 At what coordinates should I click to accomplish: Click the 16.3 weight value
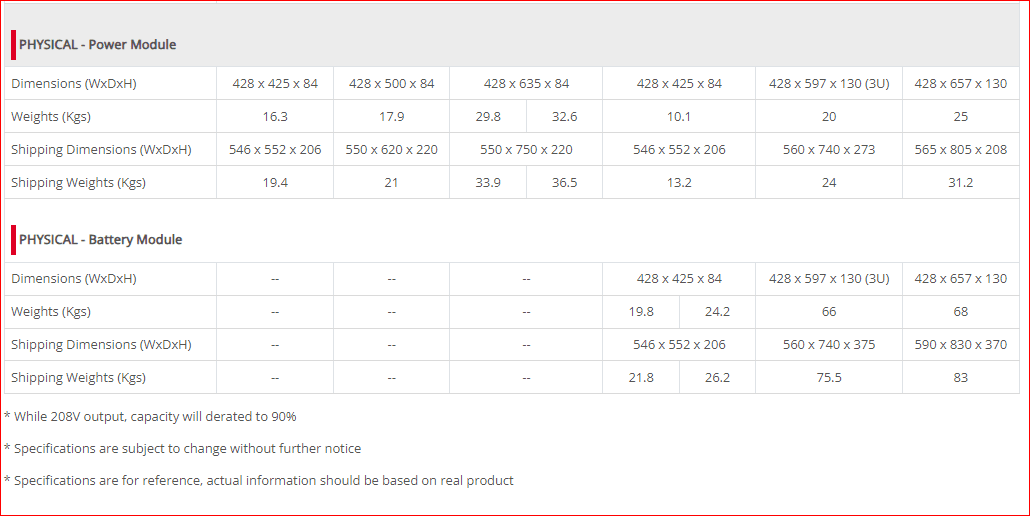(x=275, y=117)
